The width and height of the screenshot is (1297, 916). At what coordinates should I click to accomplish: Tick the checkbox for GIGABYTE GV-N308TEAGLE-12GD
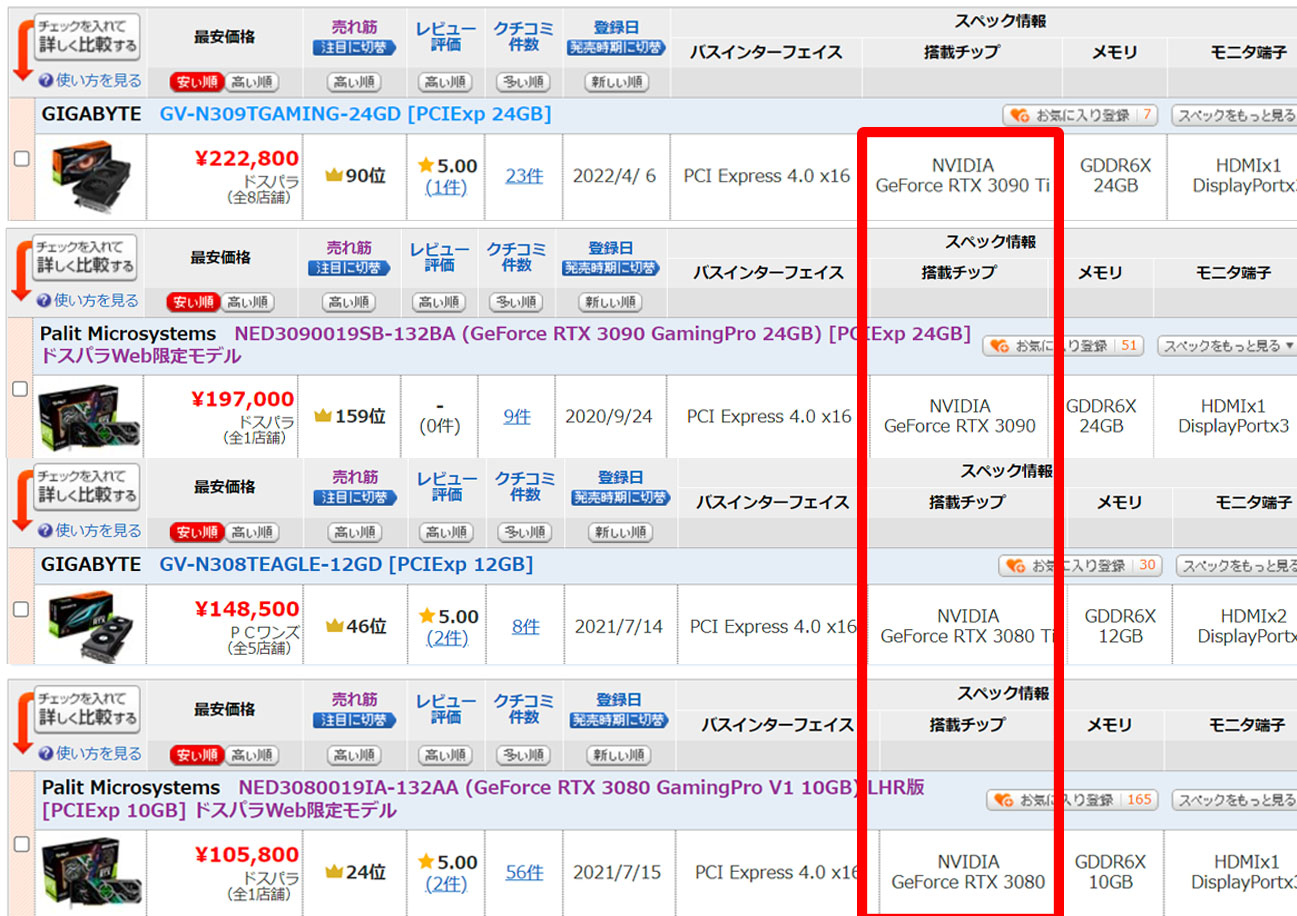(x=22, y=608)
